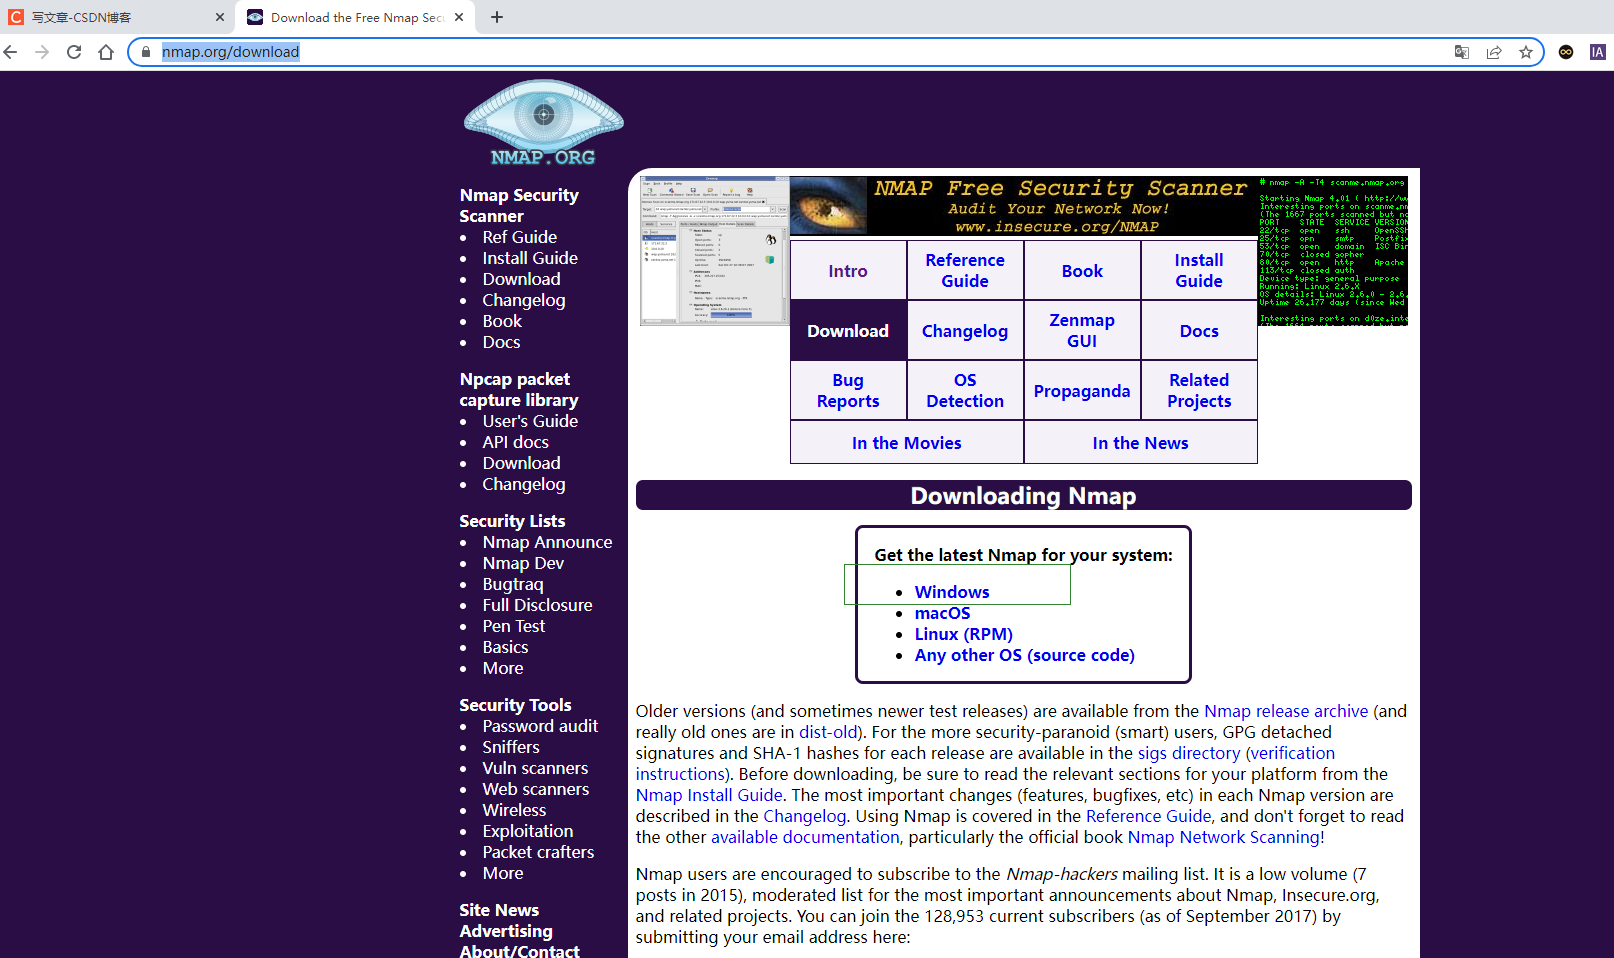Navigate to the Nmap release archive
Viewport: 1614px width, 958px height.
click(1286, 711)
